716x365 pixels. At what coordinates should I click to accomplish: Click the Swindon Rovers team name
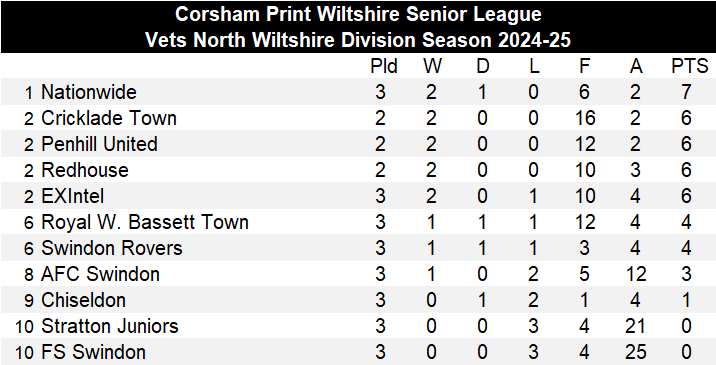click(x=112, y=249)
